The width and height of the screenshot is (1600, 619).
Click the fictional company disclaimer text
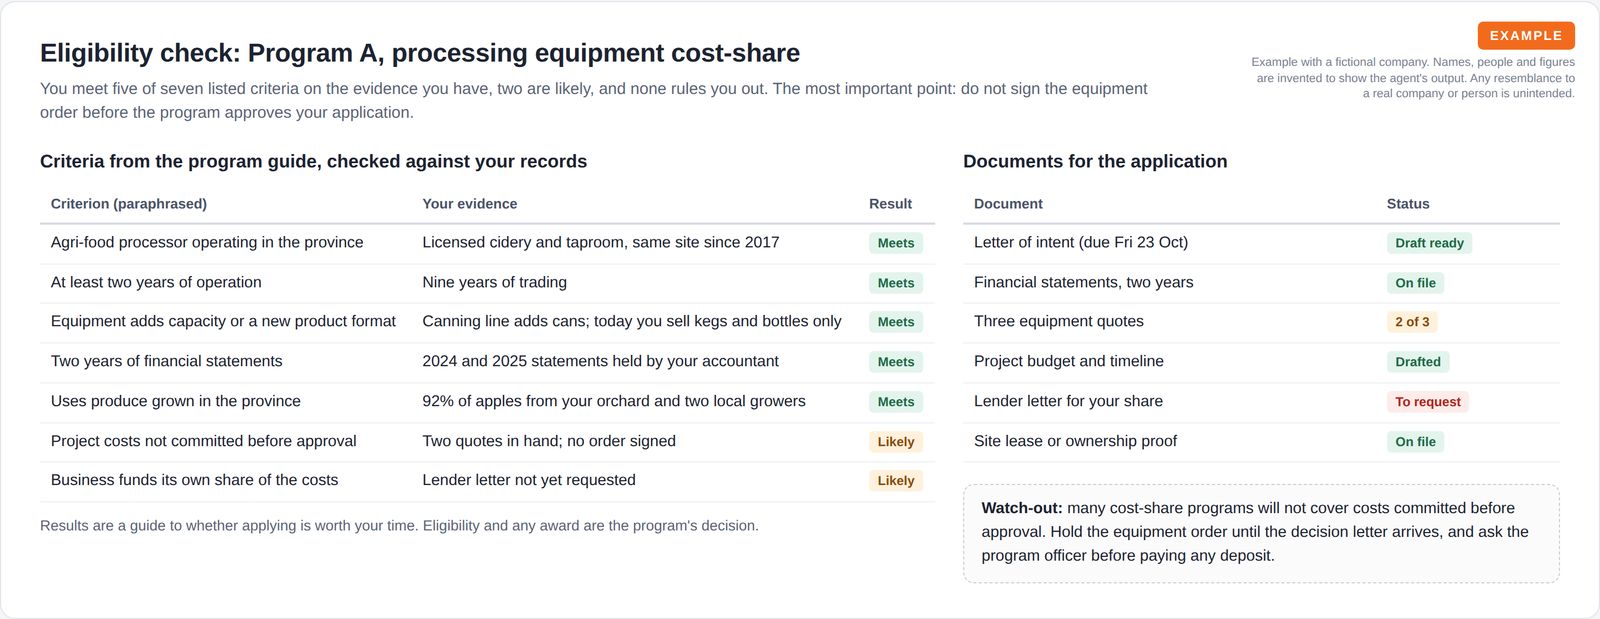[x=1412, y=78]
